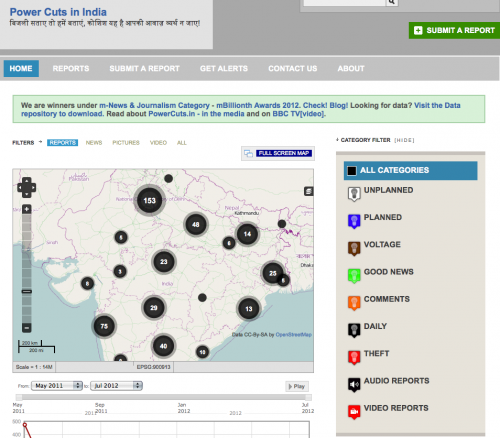Open the map layer switcher icon
500x438 pixels.
(309, 191)
